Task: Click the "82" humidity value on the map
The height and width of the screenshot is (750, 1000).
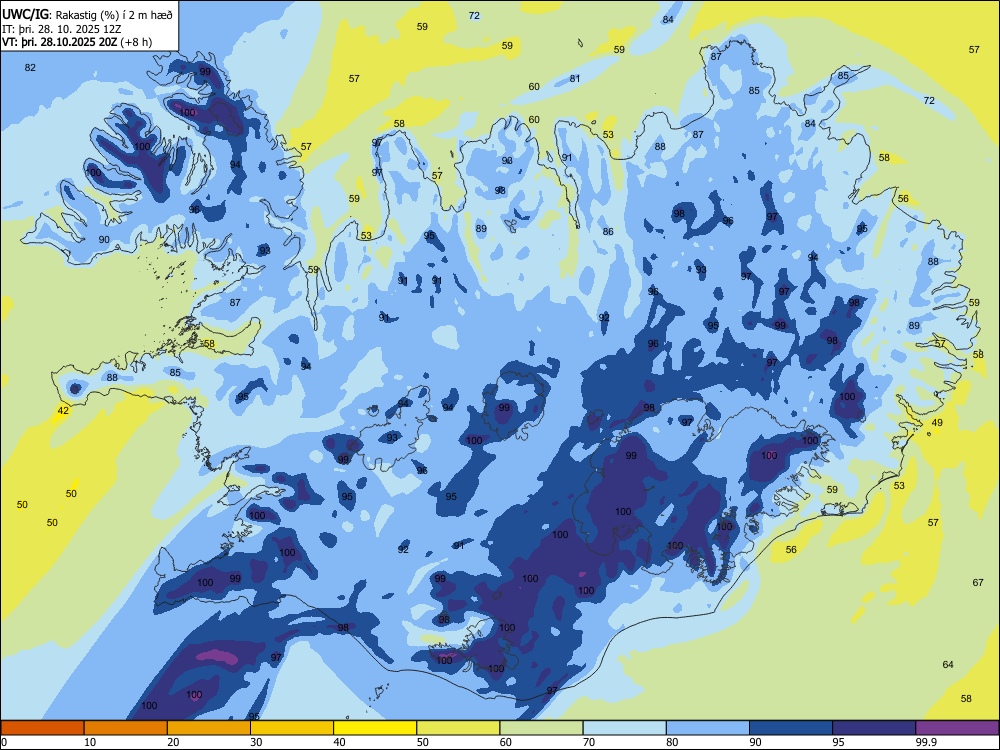Action: click(x=30, y=68)
